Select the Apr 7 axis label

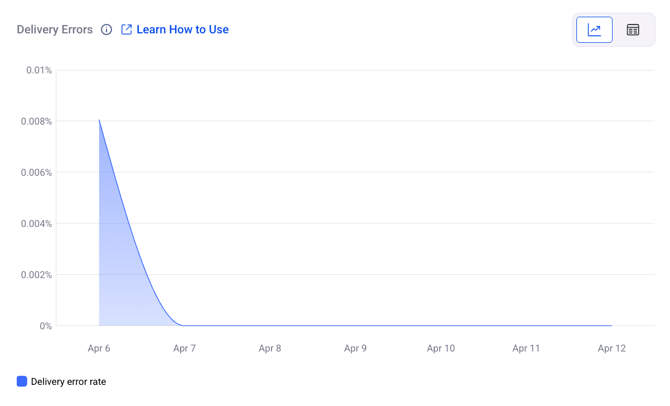pos(184,348)
